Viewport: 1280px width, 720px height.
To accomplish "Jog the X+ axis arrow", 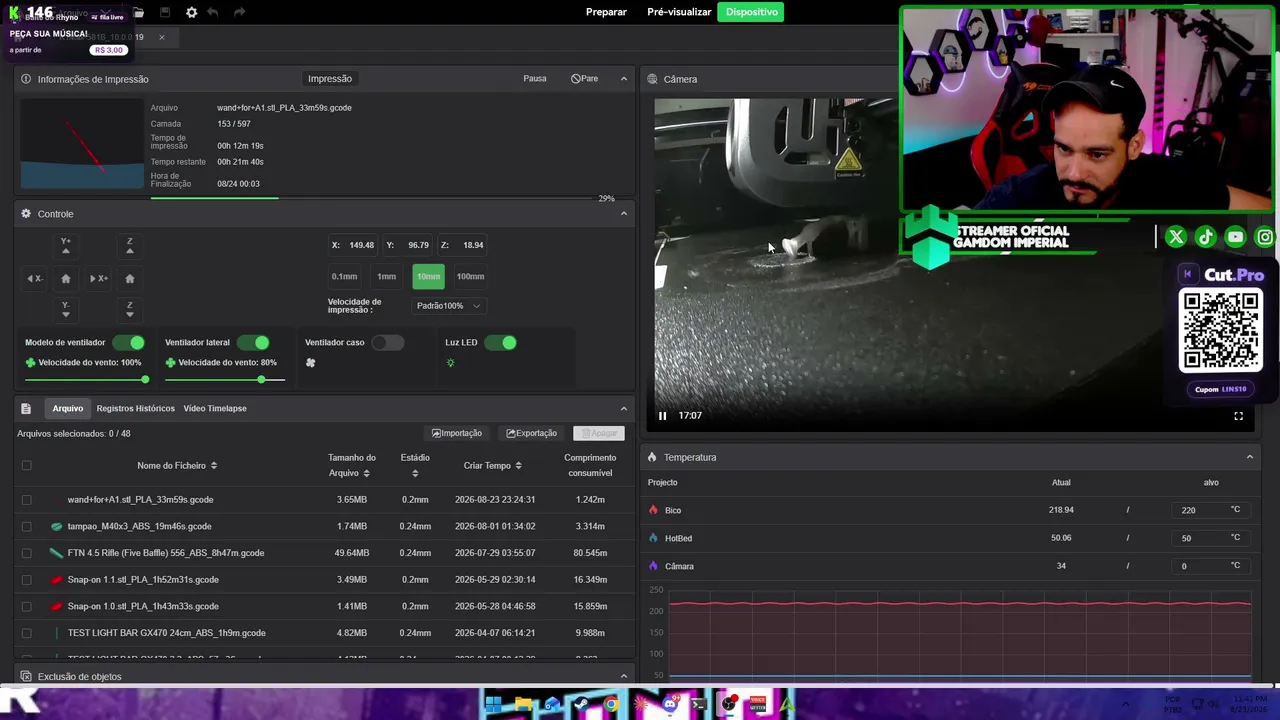I will pos(98,278).
